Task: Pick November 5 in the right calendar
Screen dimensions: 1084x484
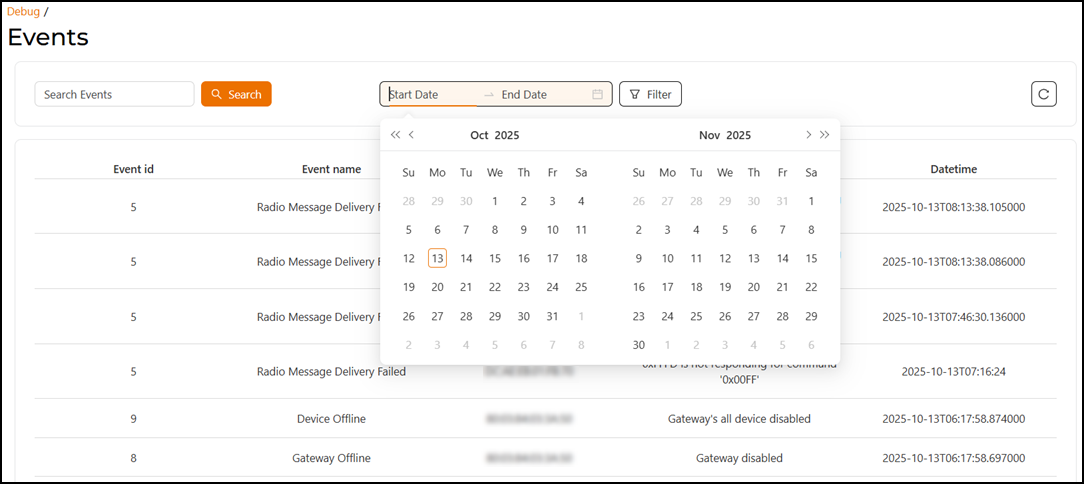Action: (725, 230)
